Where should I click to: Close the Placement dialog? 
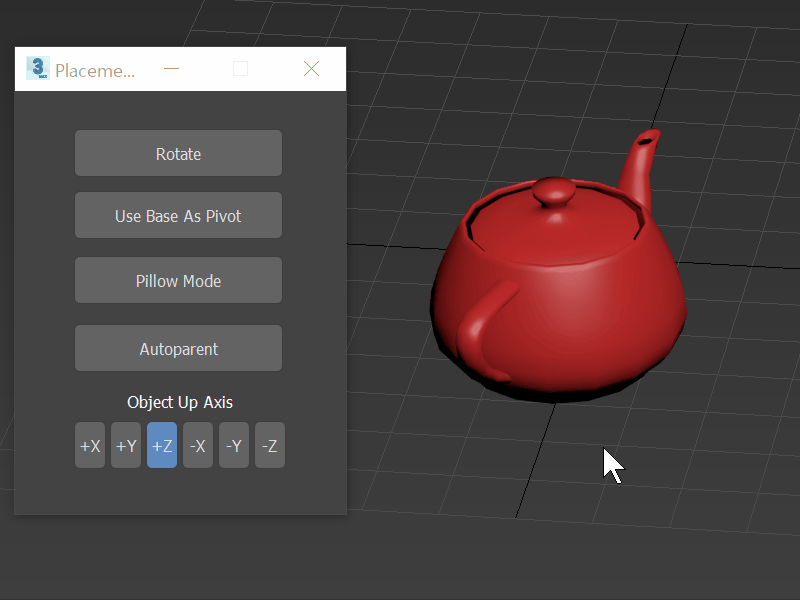pos(311,69)
